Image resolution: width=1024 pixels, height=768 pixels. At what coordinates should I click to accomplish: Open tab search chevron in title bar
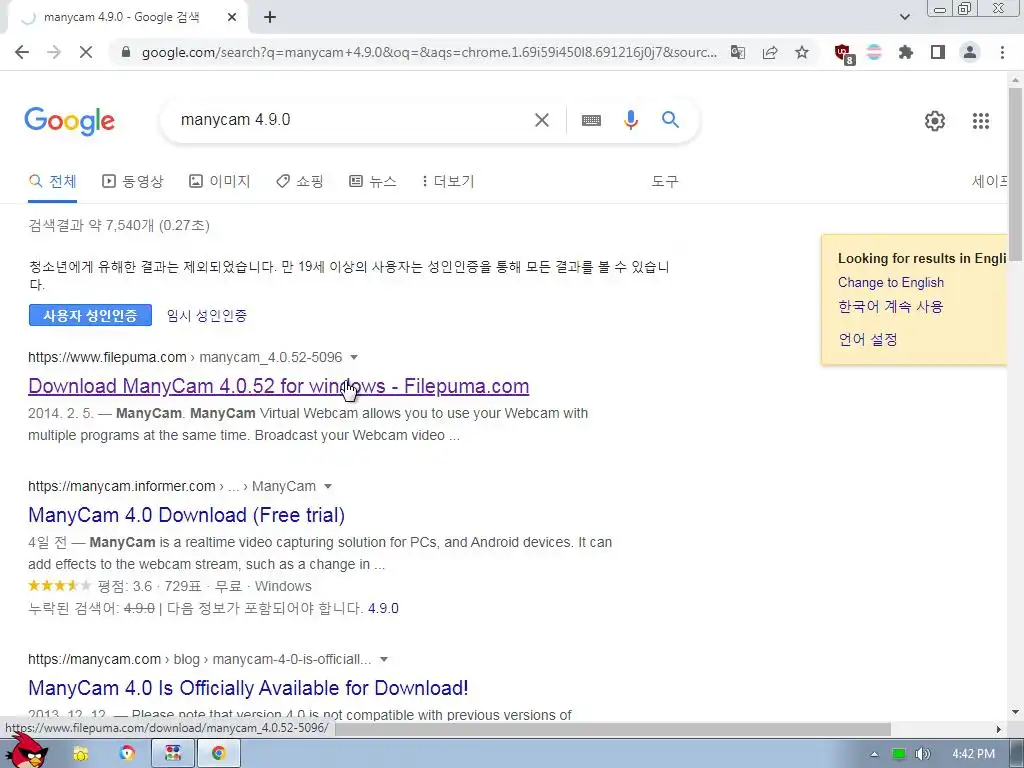(x=904, y=17)
